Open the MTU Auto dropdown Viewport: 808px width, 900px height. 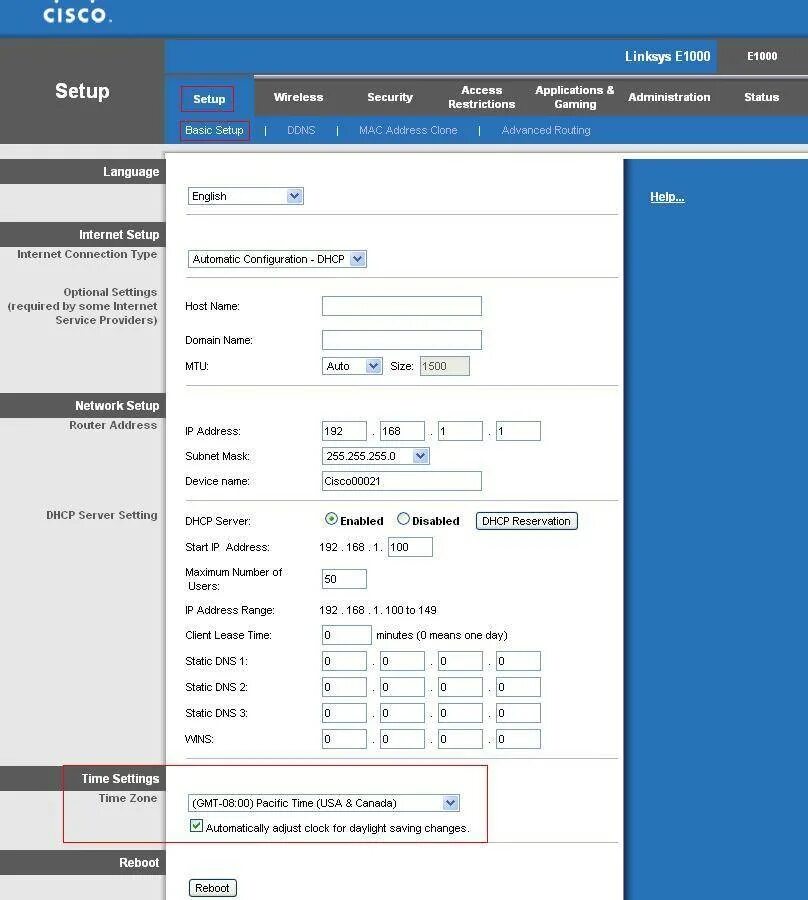(352, 366)
